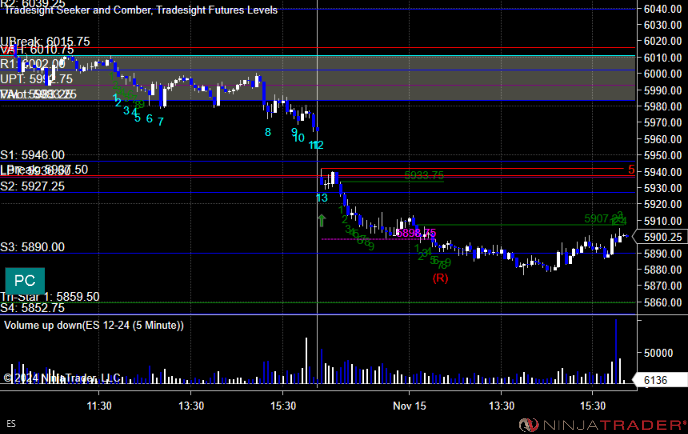Click the cyan 13 count marker

point(322,198)
